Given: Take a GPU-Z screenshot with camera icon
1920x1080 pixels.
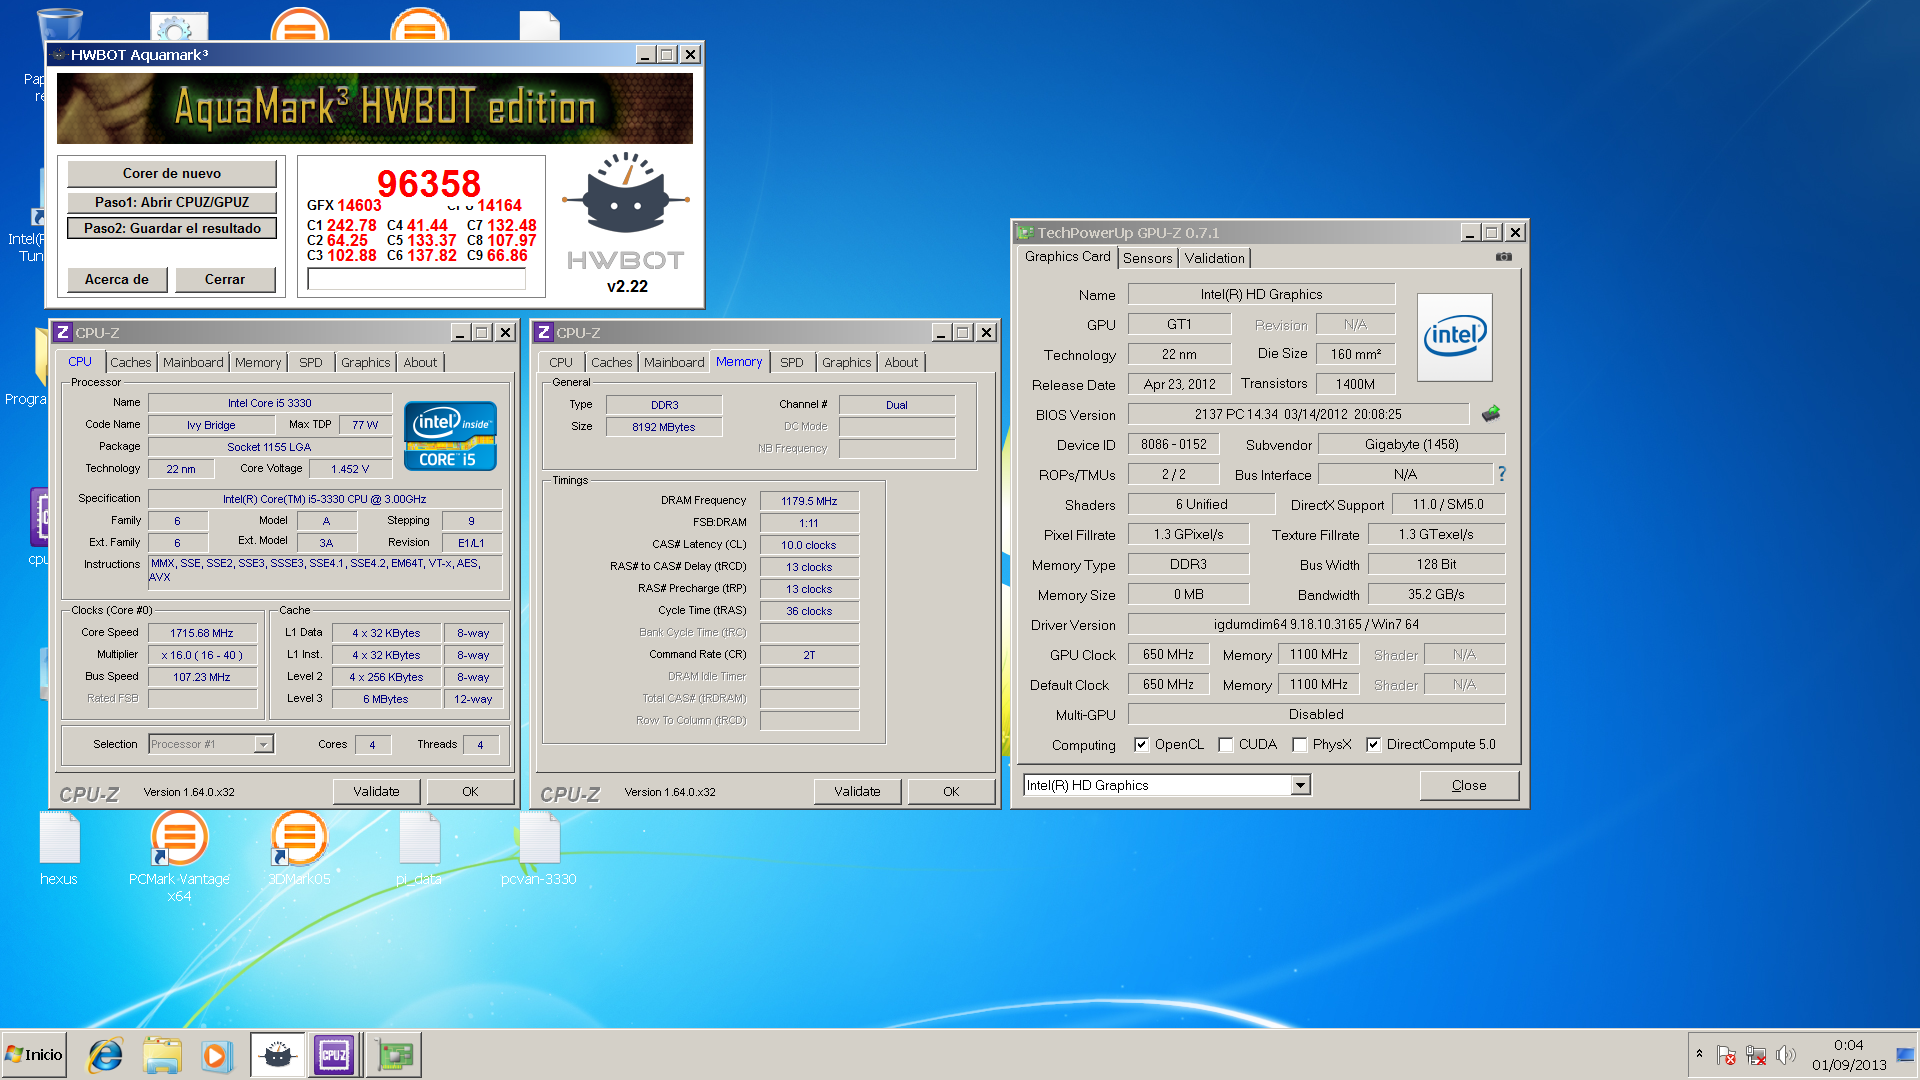Looking at the screenshot, I should [1503, 257].
